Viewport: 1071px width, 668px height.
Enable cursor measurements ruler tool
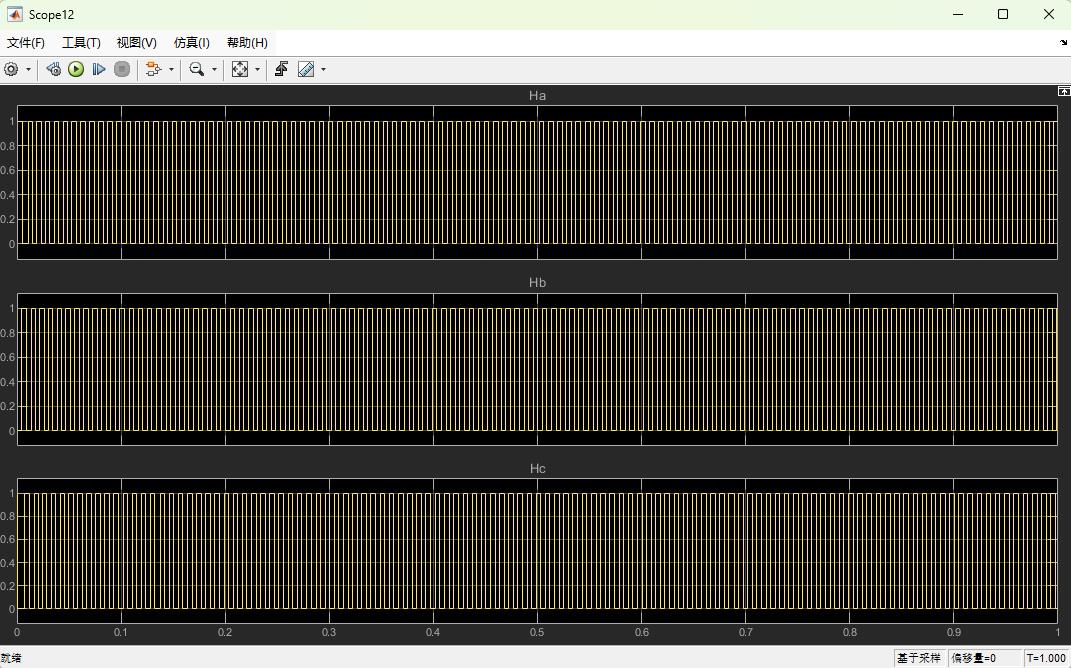(306, 69)
